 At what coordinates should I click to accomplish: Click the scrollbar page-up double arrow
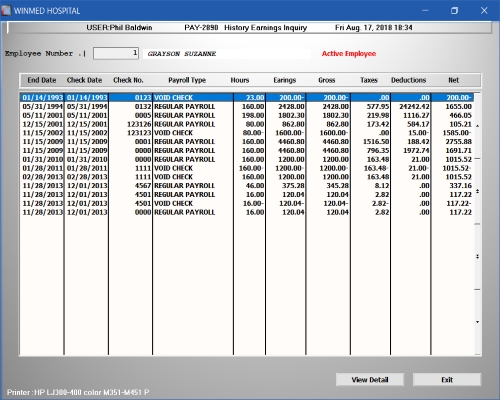pos(478,191)
